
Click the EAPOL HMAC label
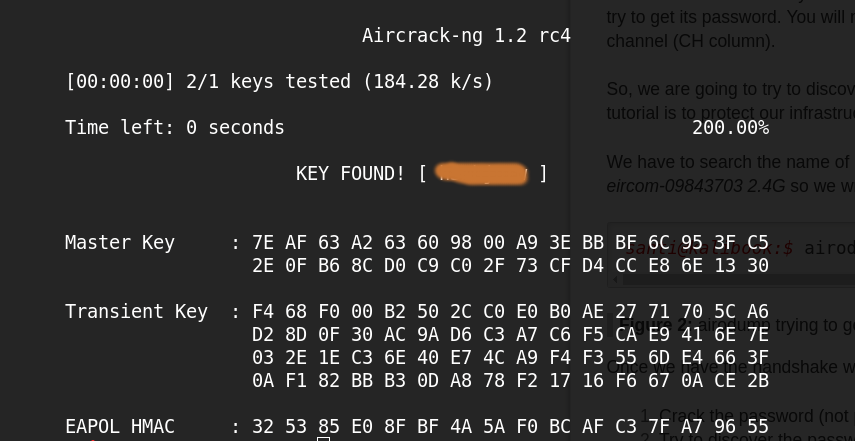[120, 426]
